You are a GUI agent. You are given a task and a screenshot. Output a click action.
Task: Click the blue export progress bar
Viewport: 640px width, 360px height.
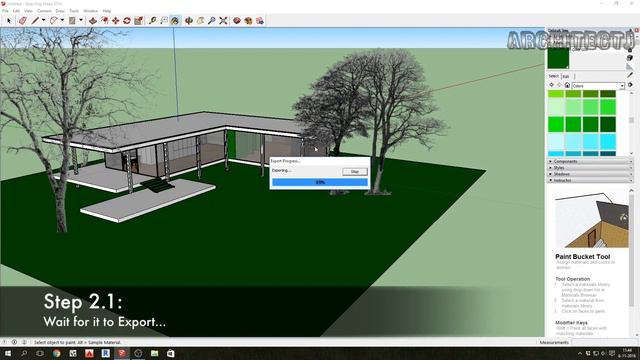[320, 182]
